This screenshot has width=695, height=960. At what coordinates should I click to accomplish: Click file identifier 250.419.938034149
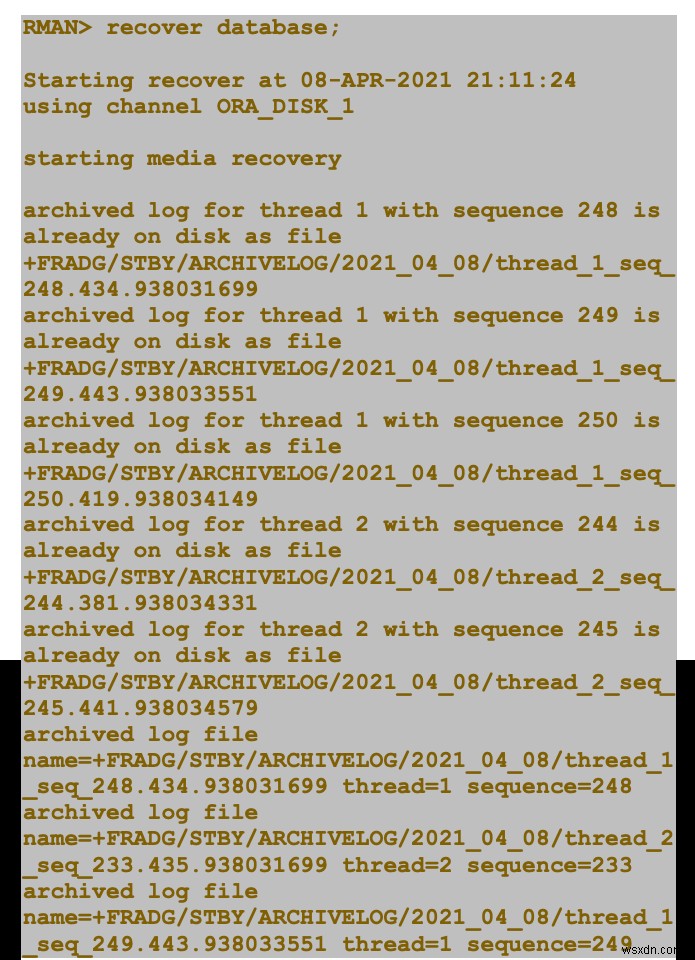140,498
